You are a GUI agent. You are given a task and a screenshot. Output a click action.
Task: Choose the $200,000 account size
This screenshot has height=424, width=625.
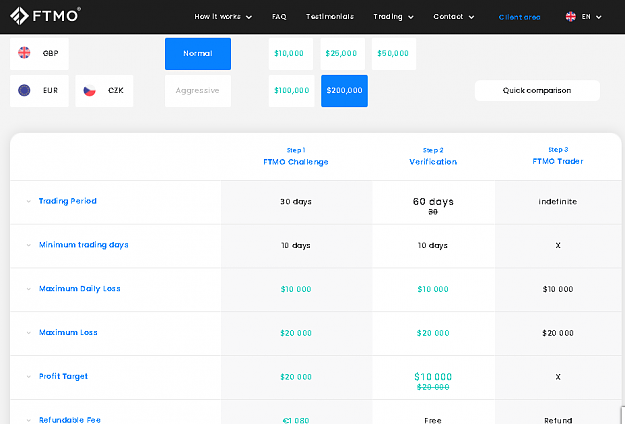coord(344,91)
